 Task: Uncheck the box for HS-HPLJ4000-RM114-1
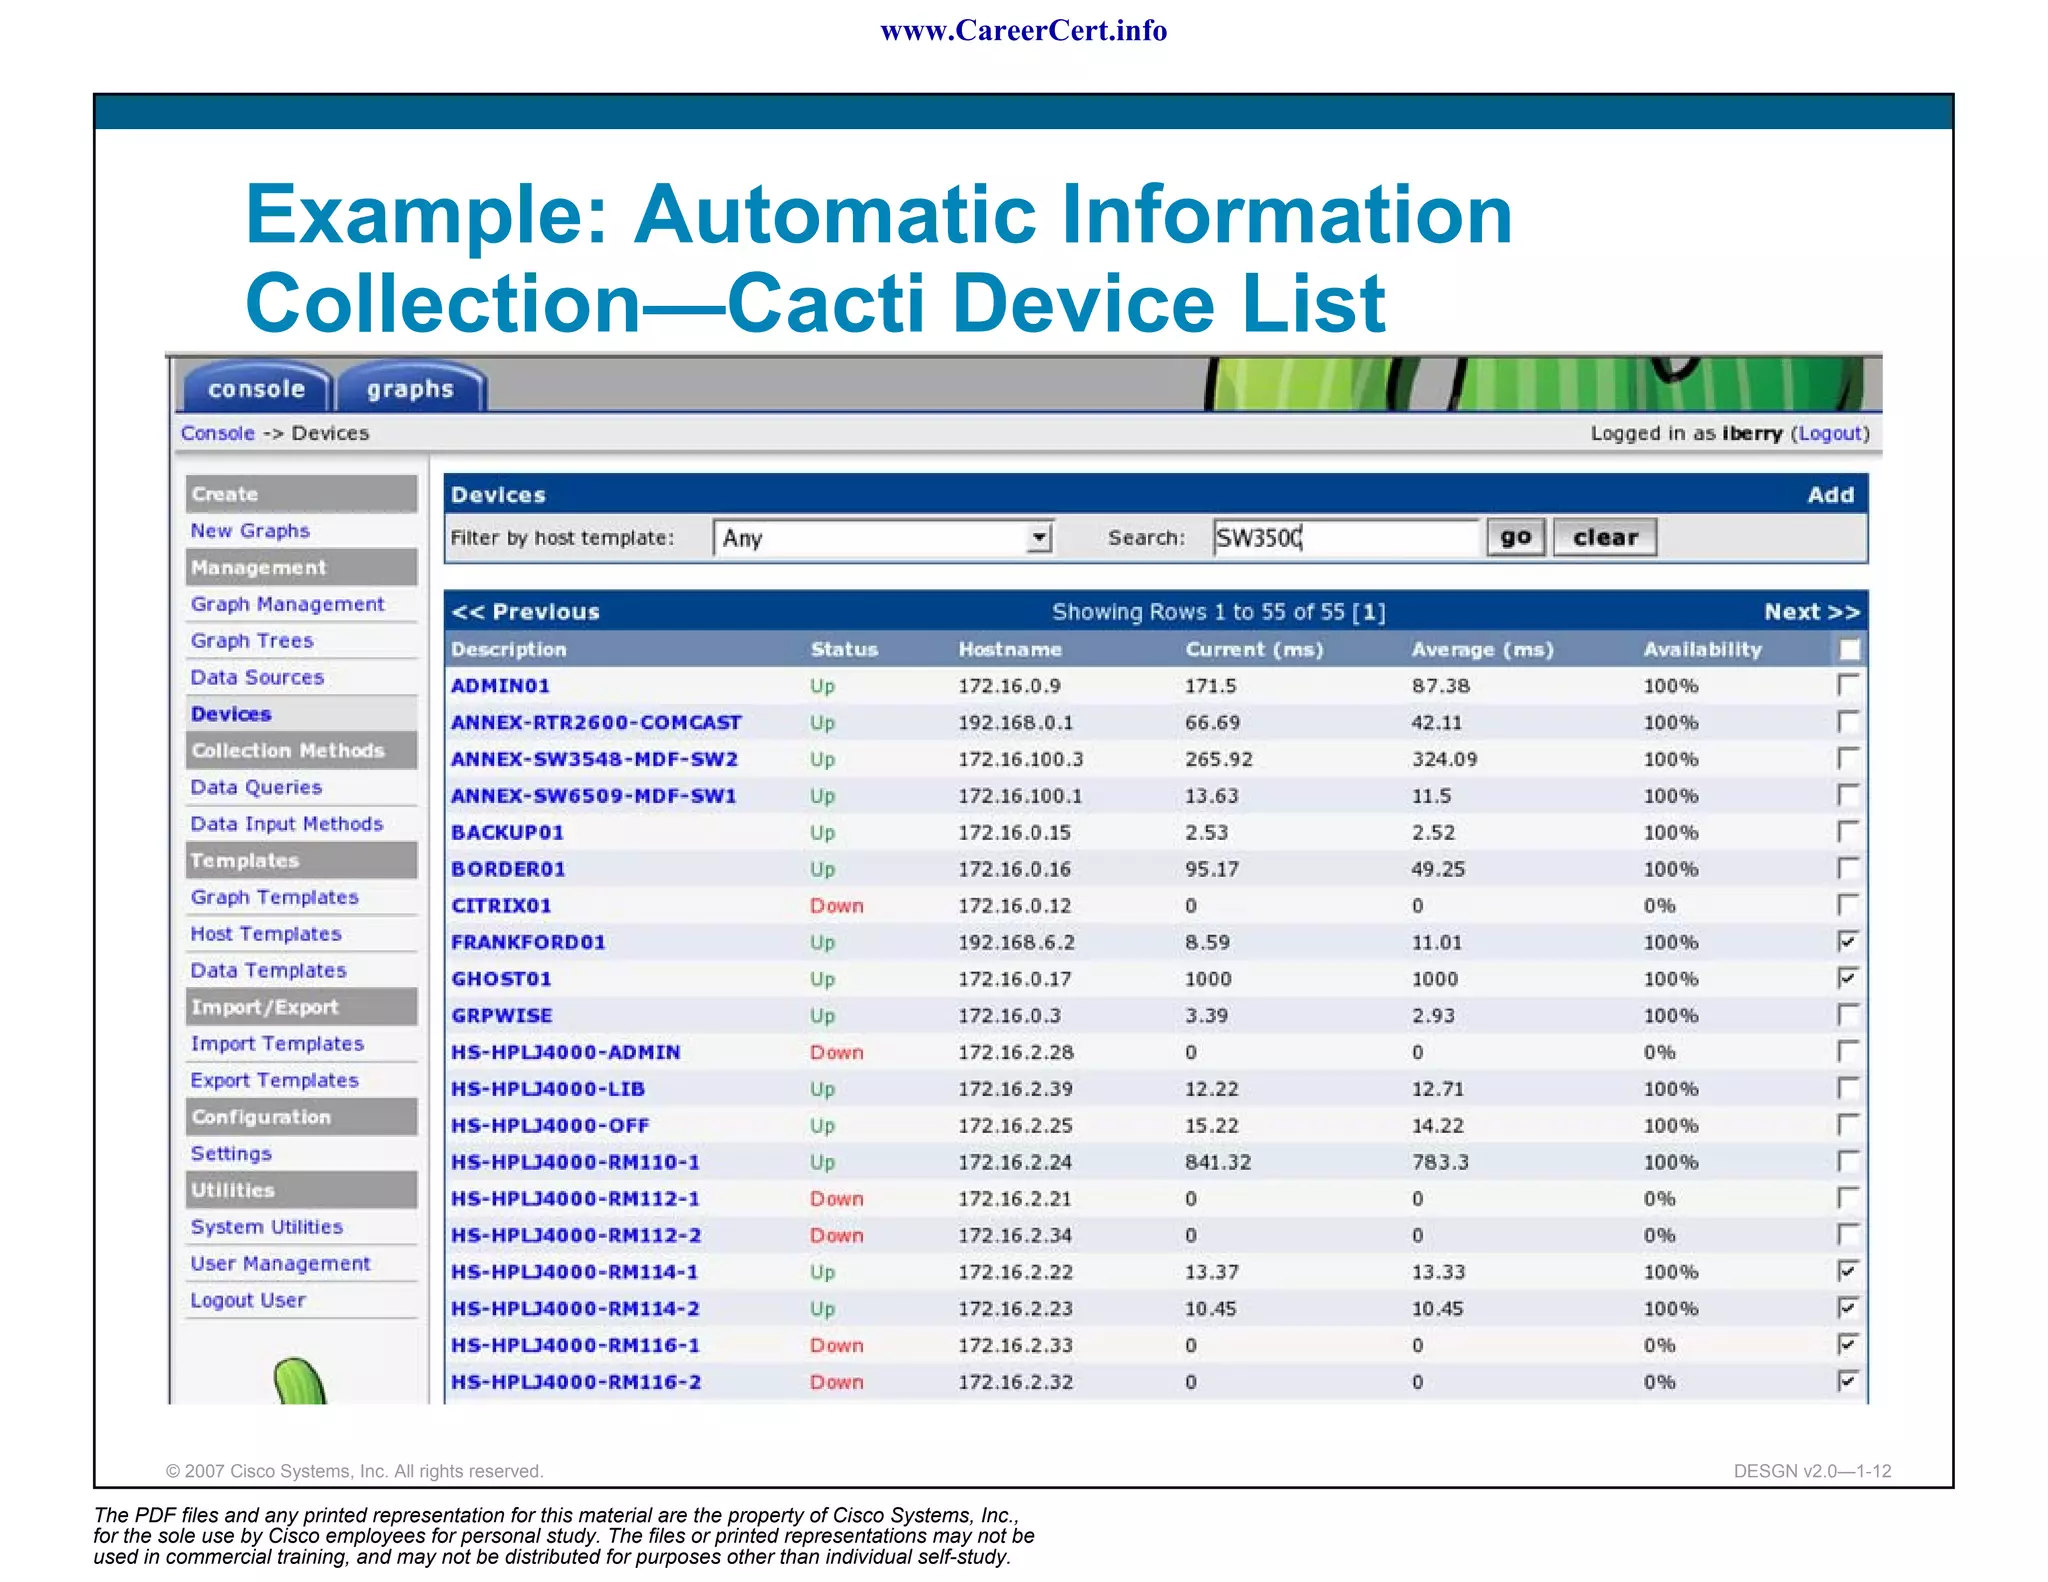click(x=1848, y=1271)
